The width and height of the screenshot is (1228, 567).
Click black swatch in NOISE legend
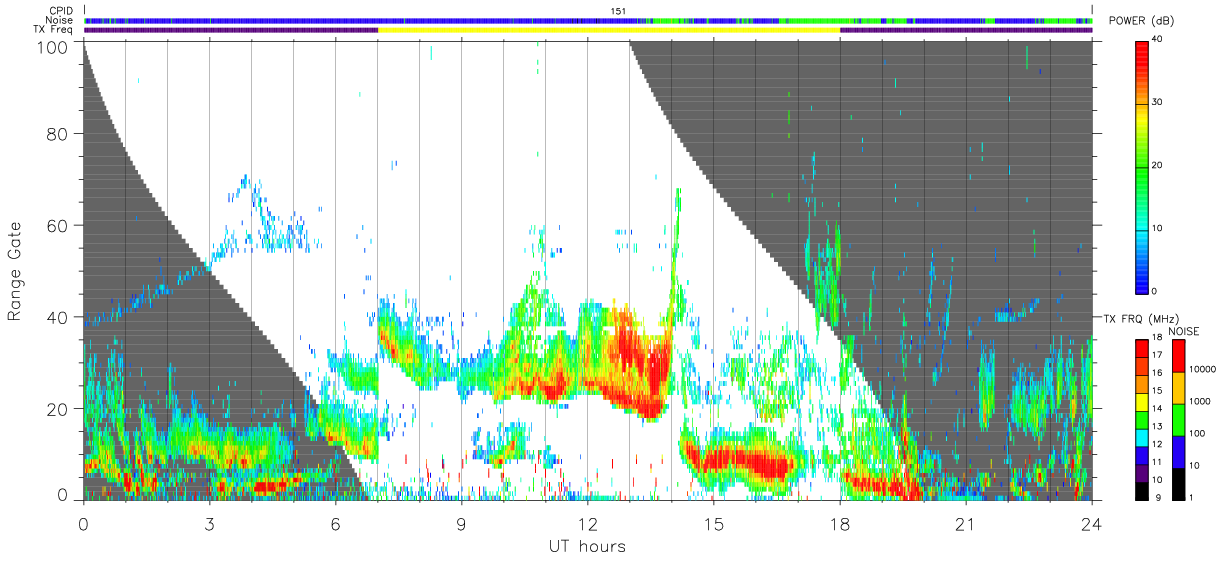(1179, 482)
